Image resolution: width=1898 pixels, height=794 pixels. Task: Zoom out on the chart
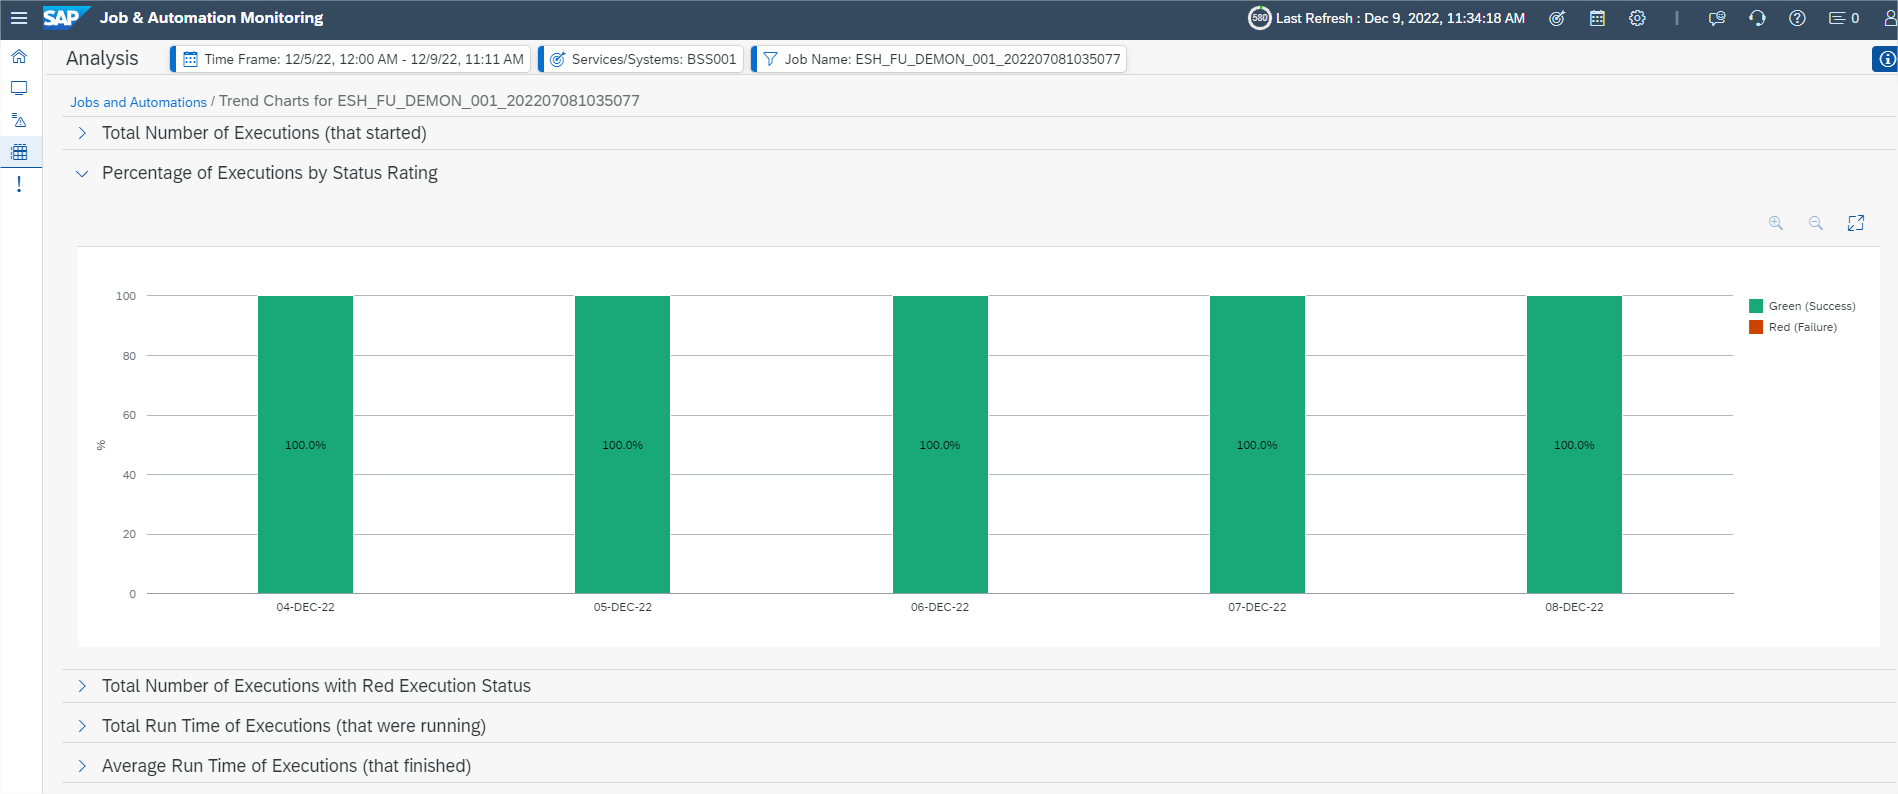pyautogui.click(x=1816, y=223)
